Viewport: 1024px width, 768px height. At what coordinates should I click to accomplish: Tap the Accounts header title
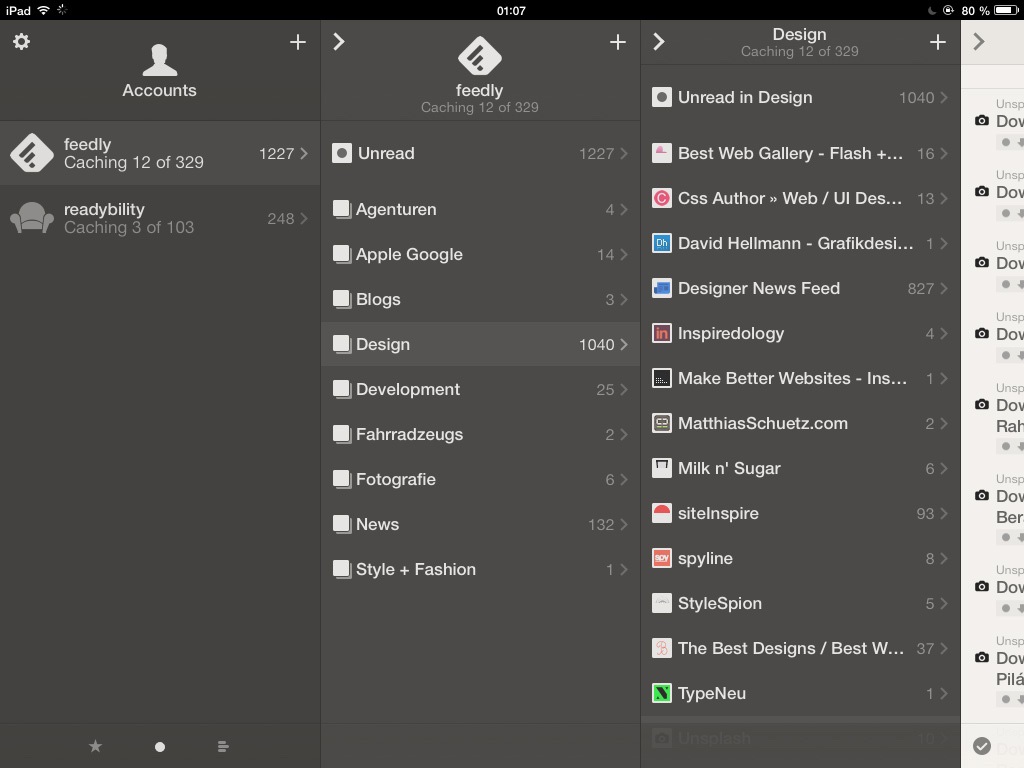[x=159, y=90]
